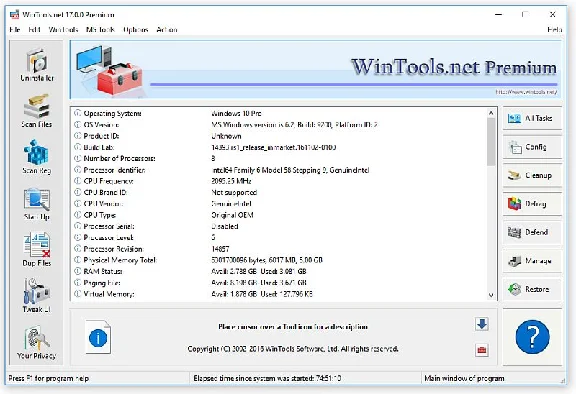
Task: Select the Processor Identifier row
Action: 280,170
